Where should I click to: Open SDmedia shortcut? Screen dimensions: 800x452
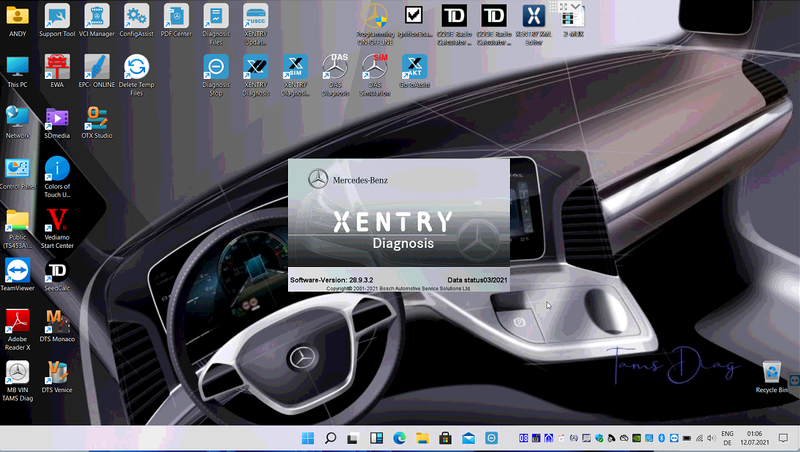[57, 122]
